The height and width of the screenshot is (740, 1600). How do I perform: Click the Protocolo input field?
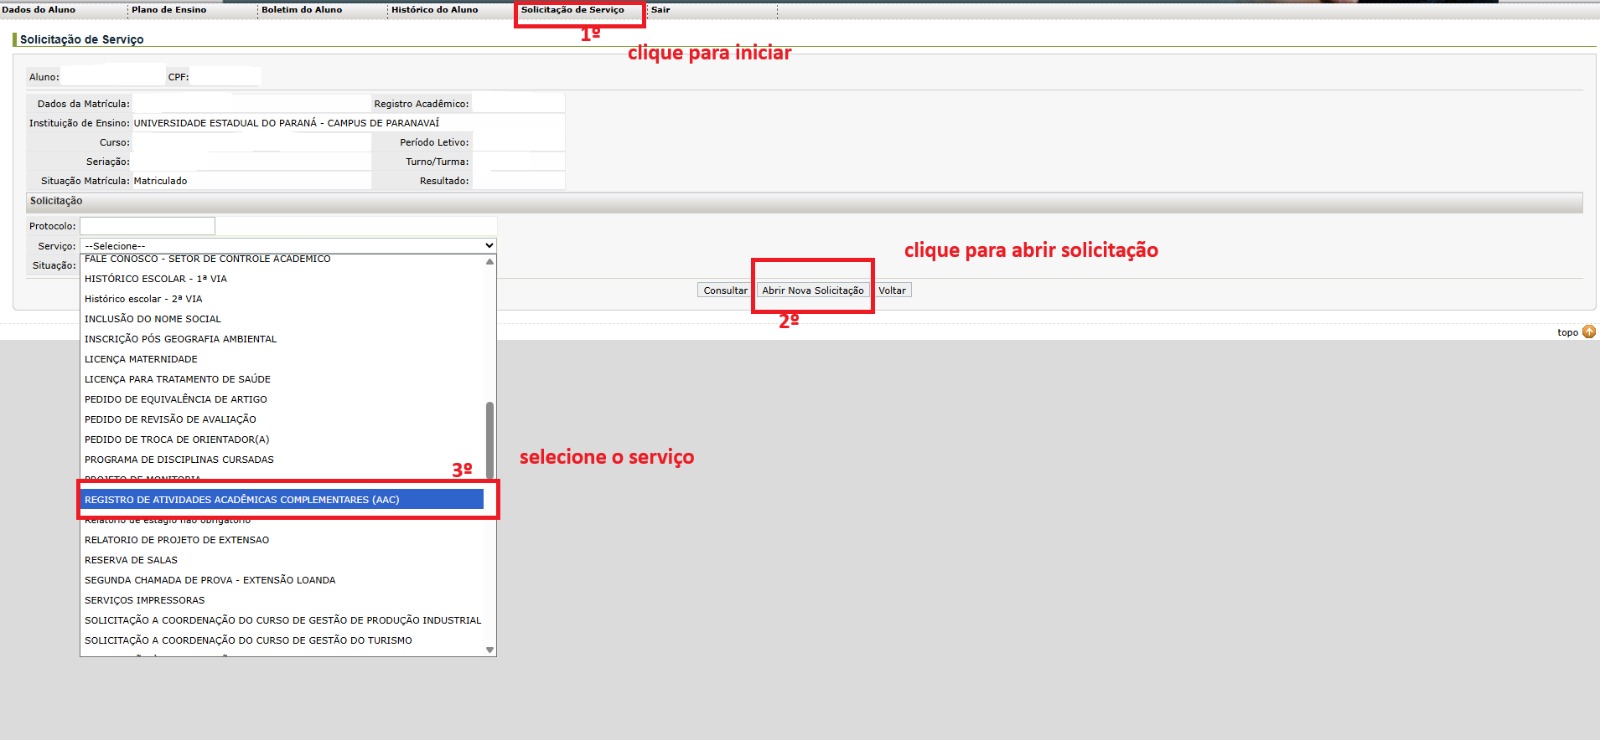tap(147, 226)
